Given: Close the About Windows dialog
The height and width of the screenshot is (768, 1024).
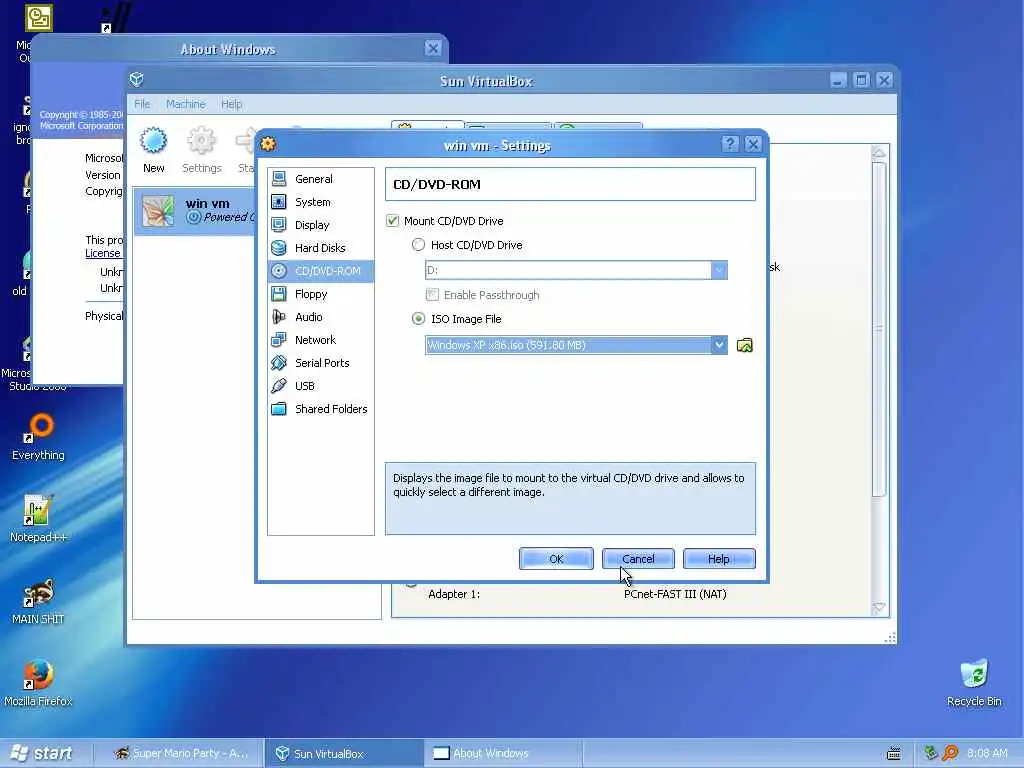Looking at the screenshot, I should pos(432,48).
